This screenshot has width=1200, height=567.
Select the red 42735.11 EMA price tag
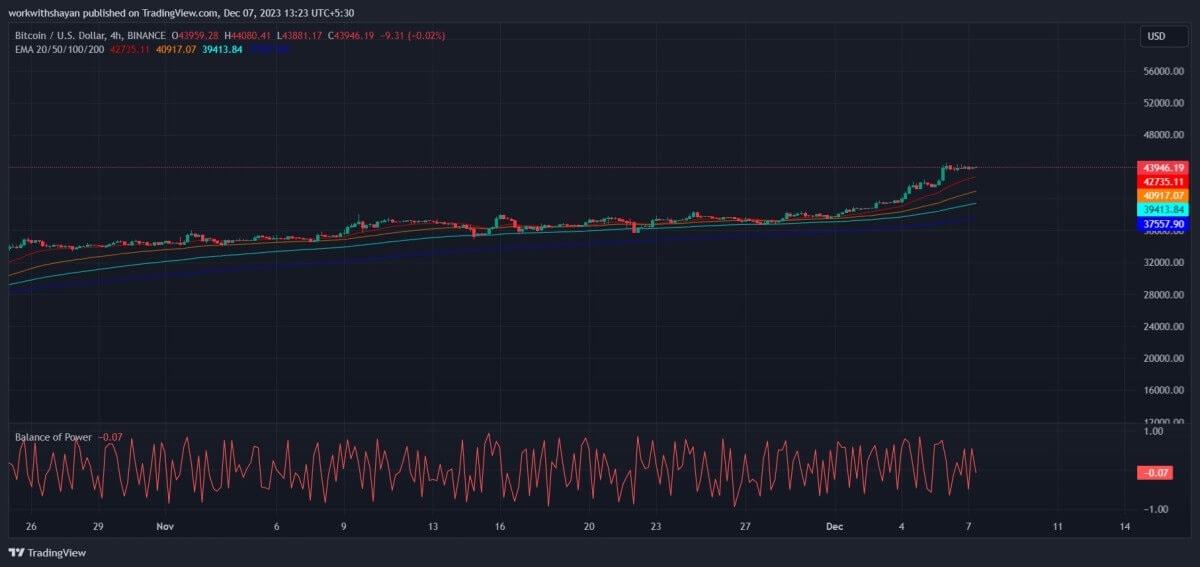[x=1163, y=182]
